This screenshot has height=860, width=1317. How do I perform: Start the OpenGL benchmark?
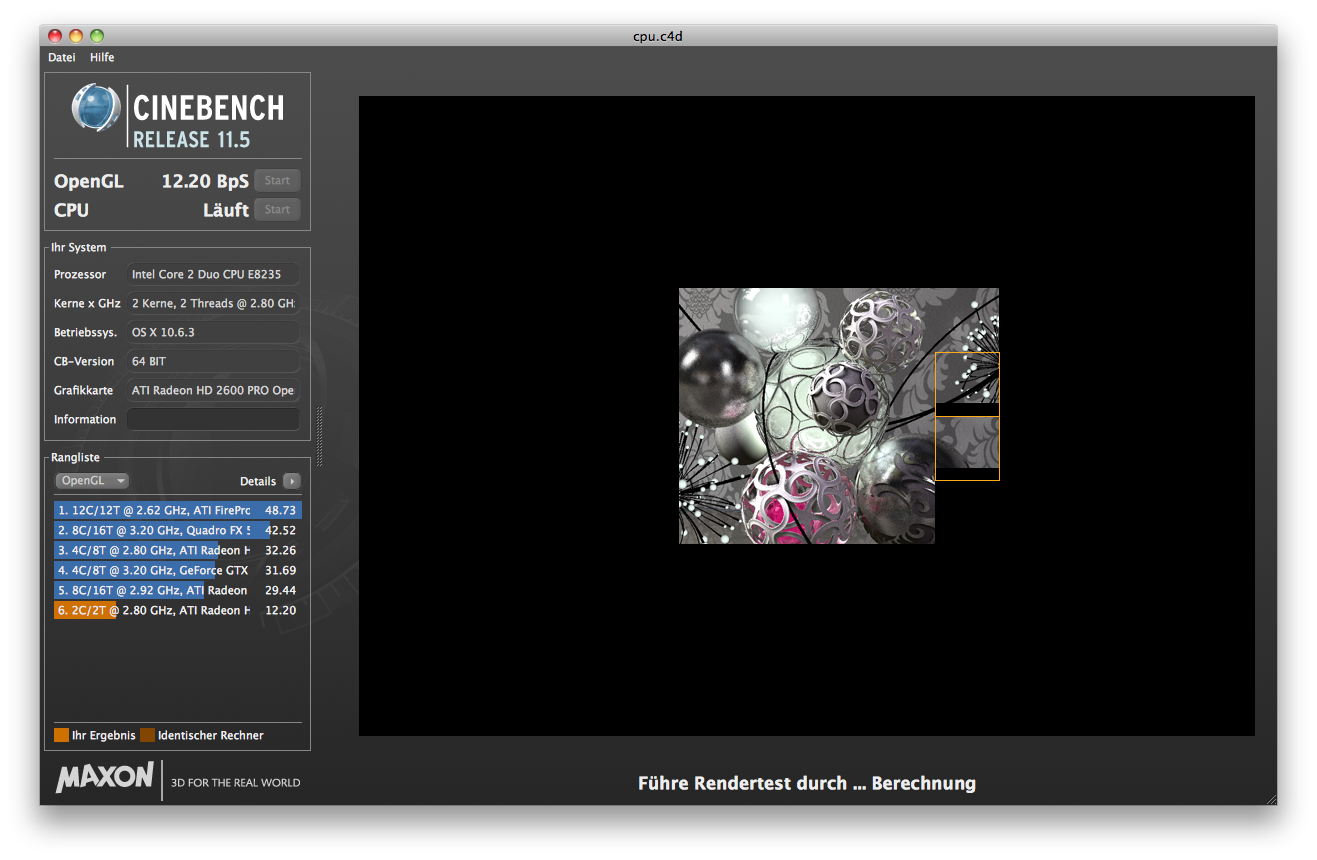coord(277,181)
